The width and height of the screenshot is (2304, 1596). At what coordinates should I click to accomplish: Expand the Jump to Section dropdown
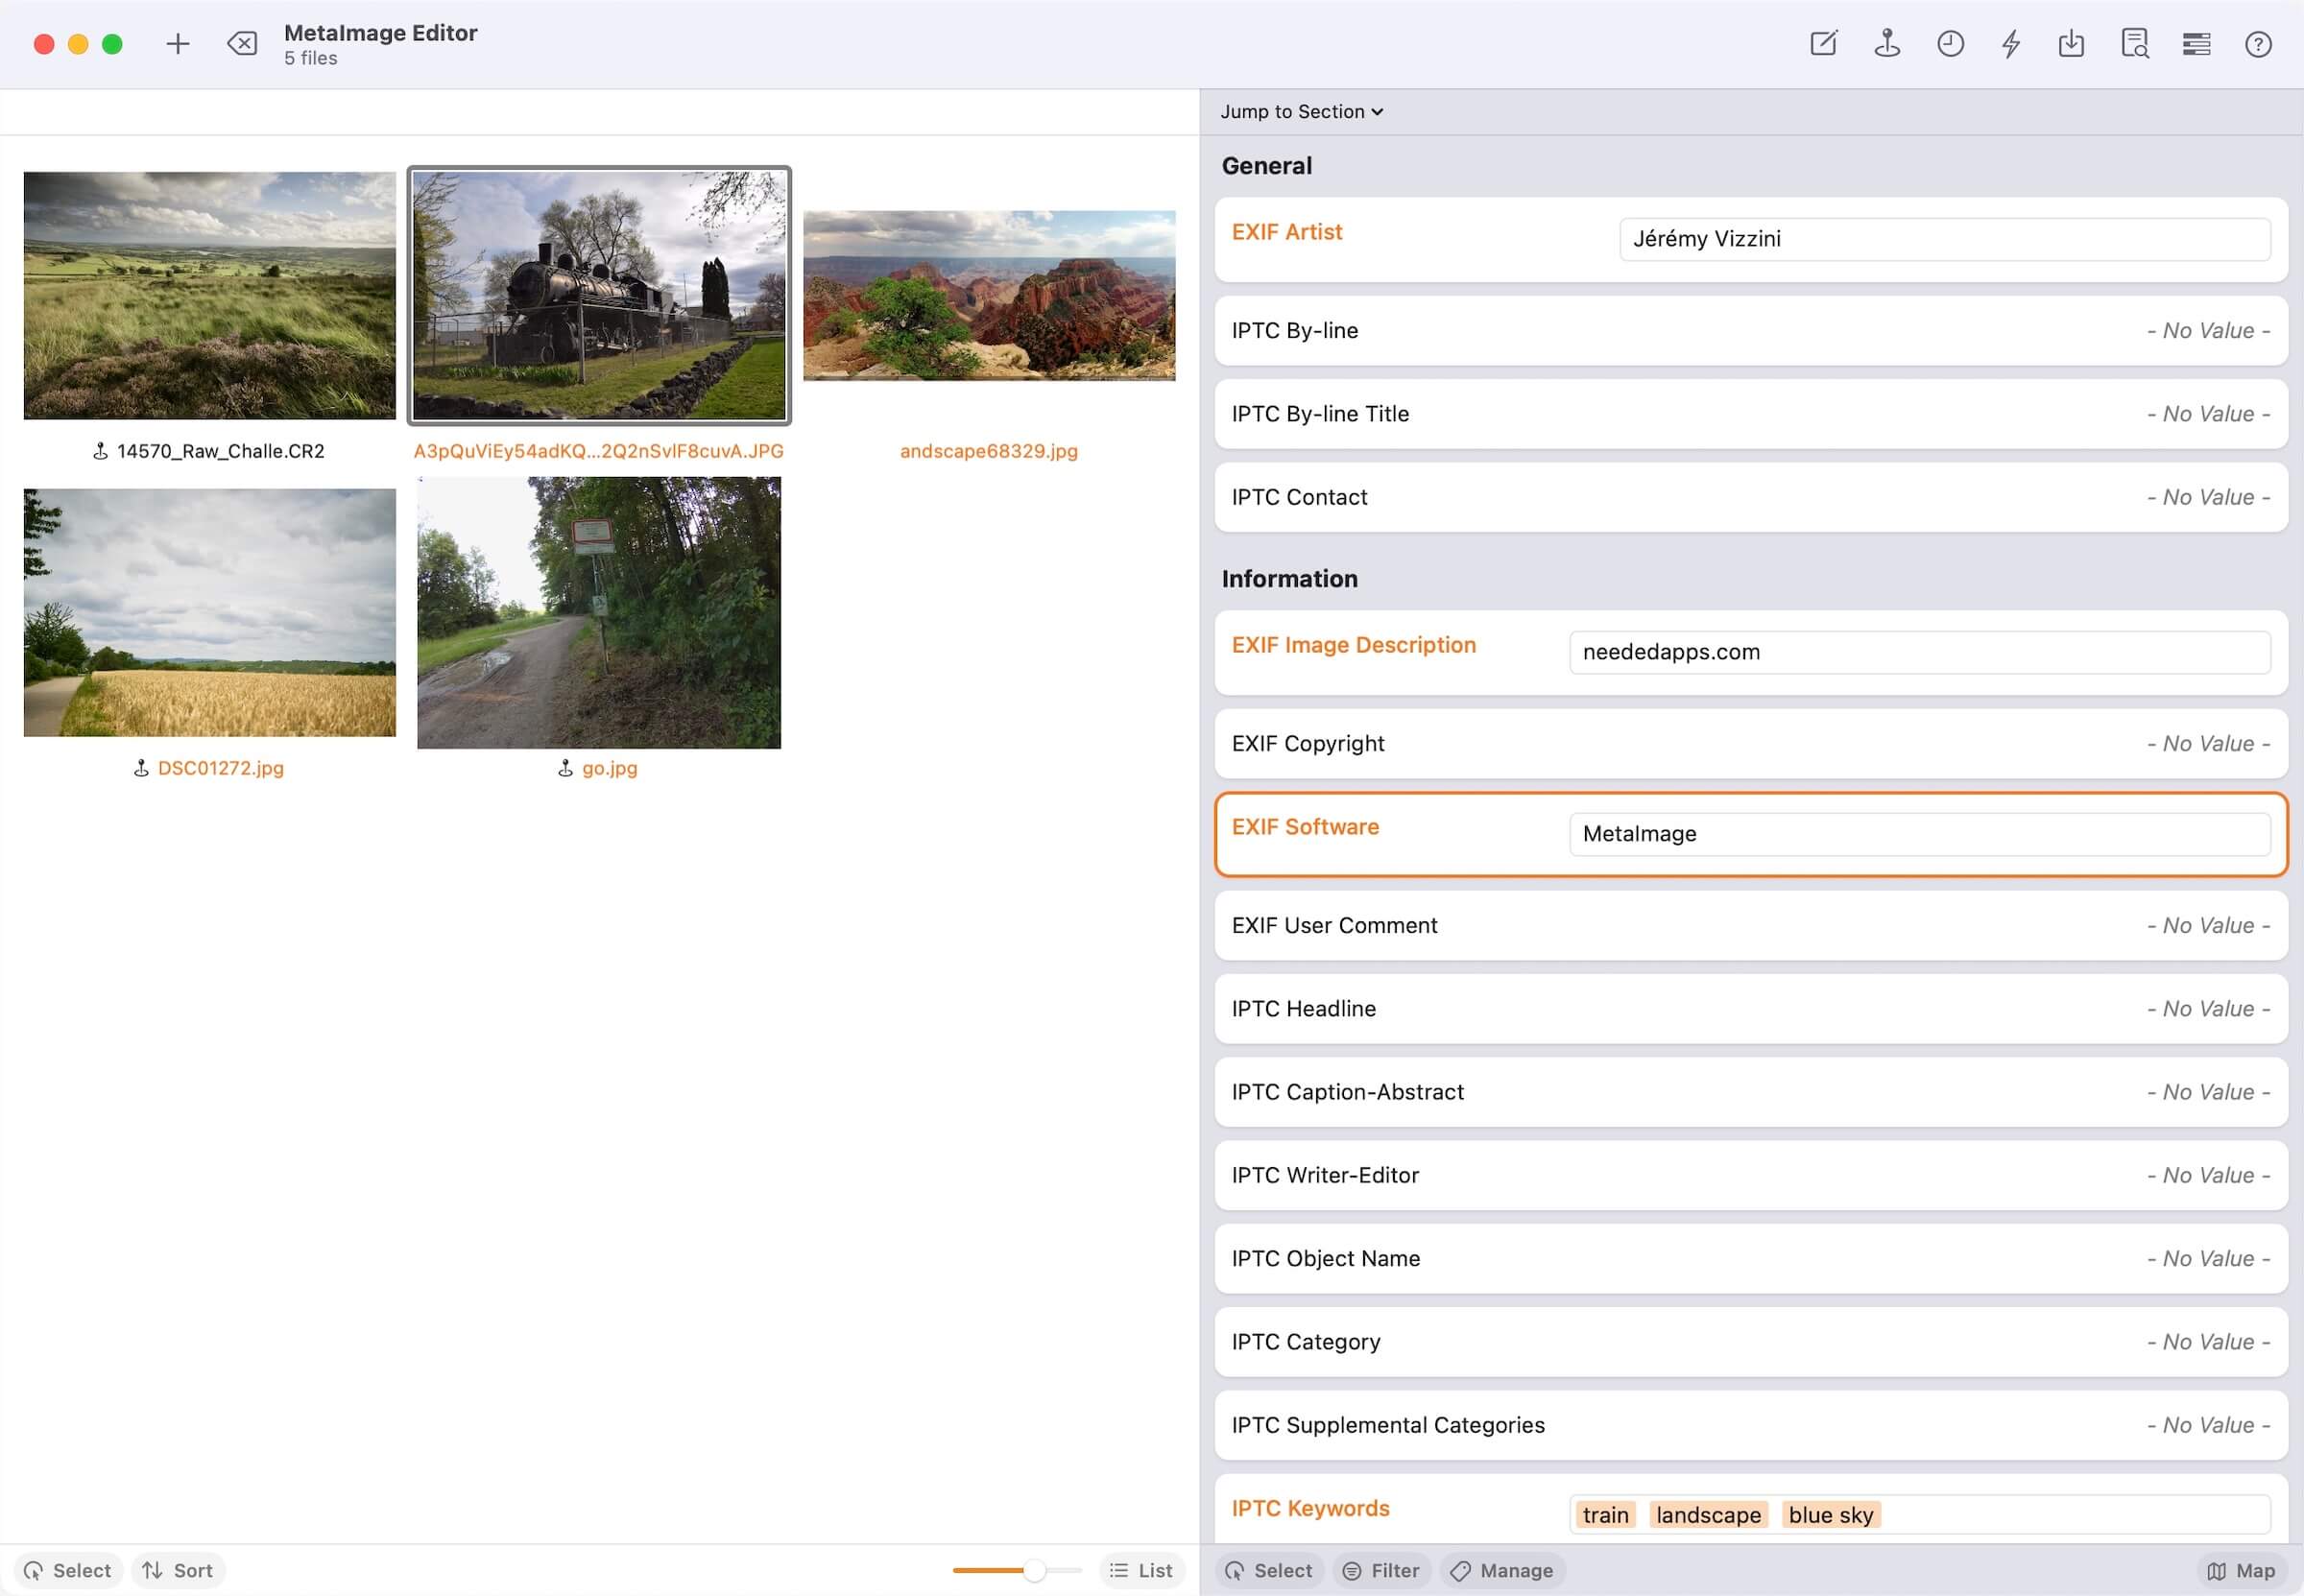click(1303, 112)
